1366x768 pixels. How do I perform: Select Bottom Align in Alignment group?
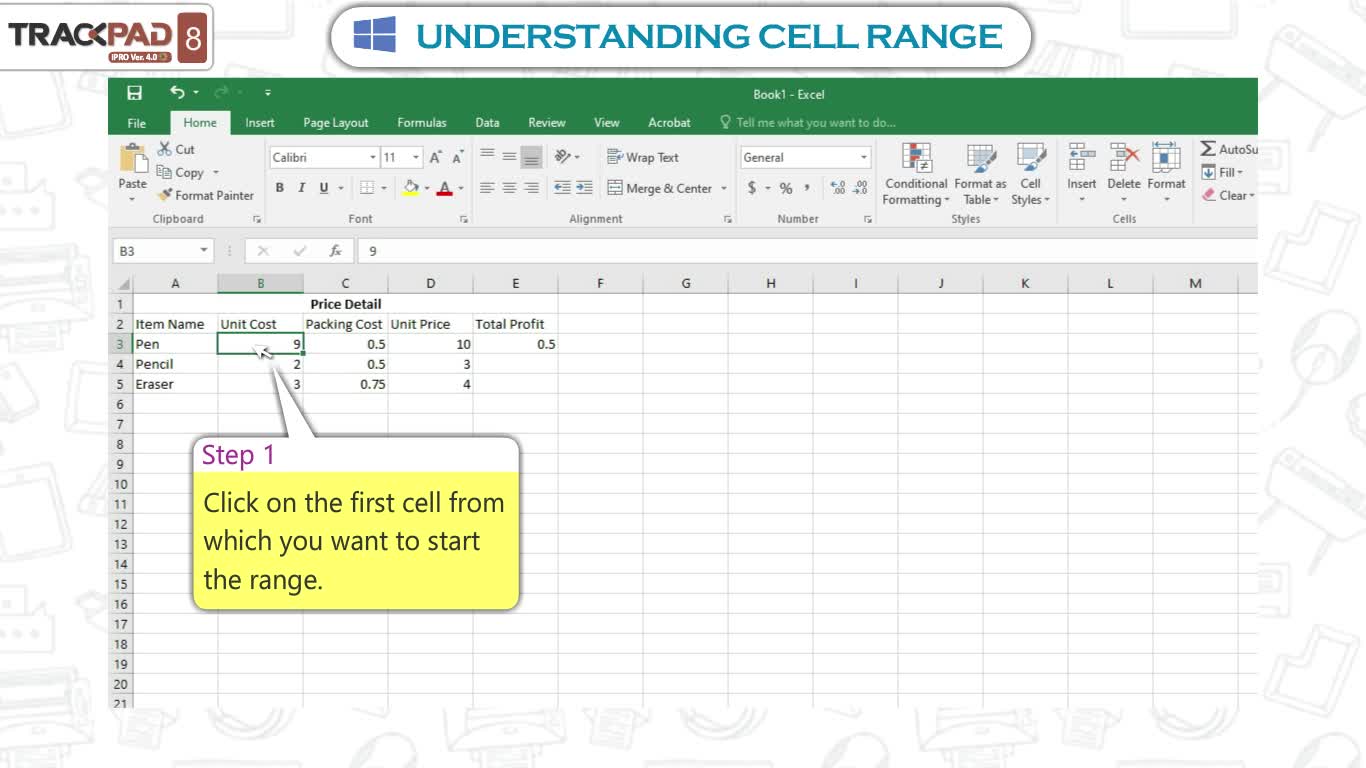(532, 156)
